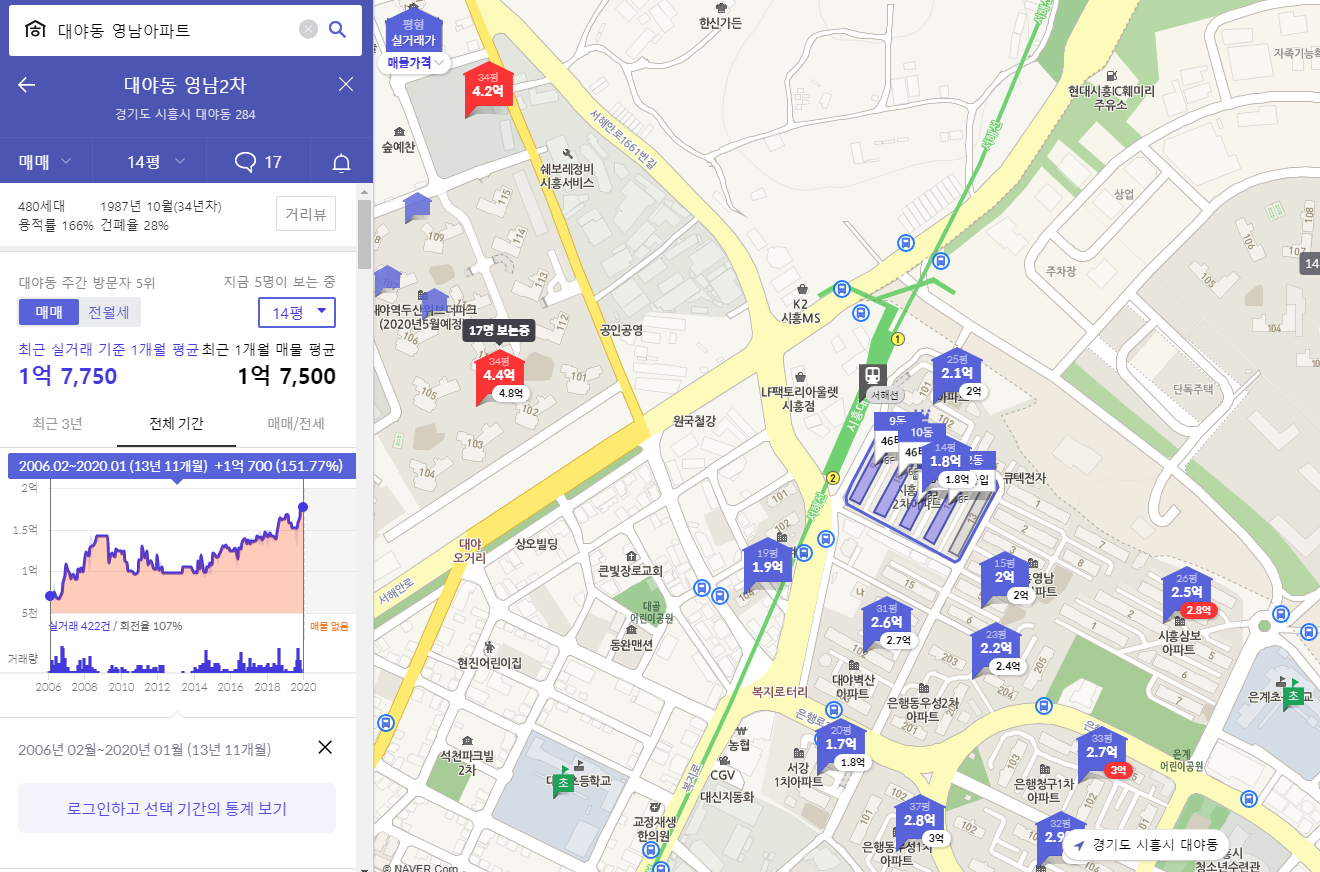Click the magnifier search icon in the search box
Viewport: 1320px width, 872px height.
click(x=337, y=29)
